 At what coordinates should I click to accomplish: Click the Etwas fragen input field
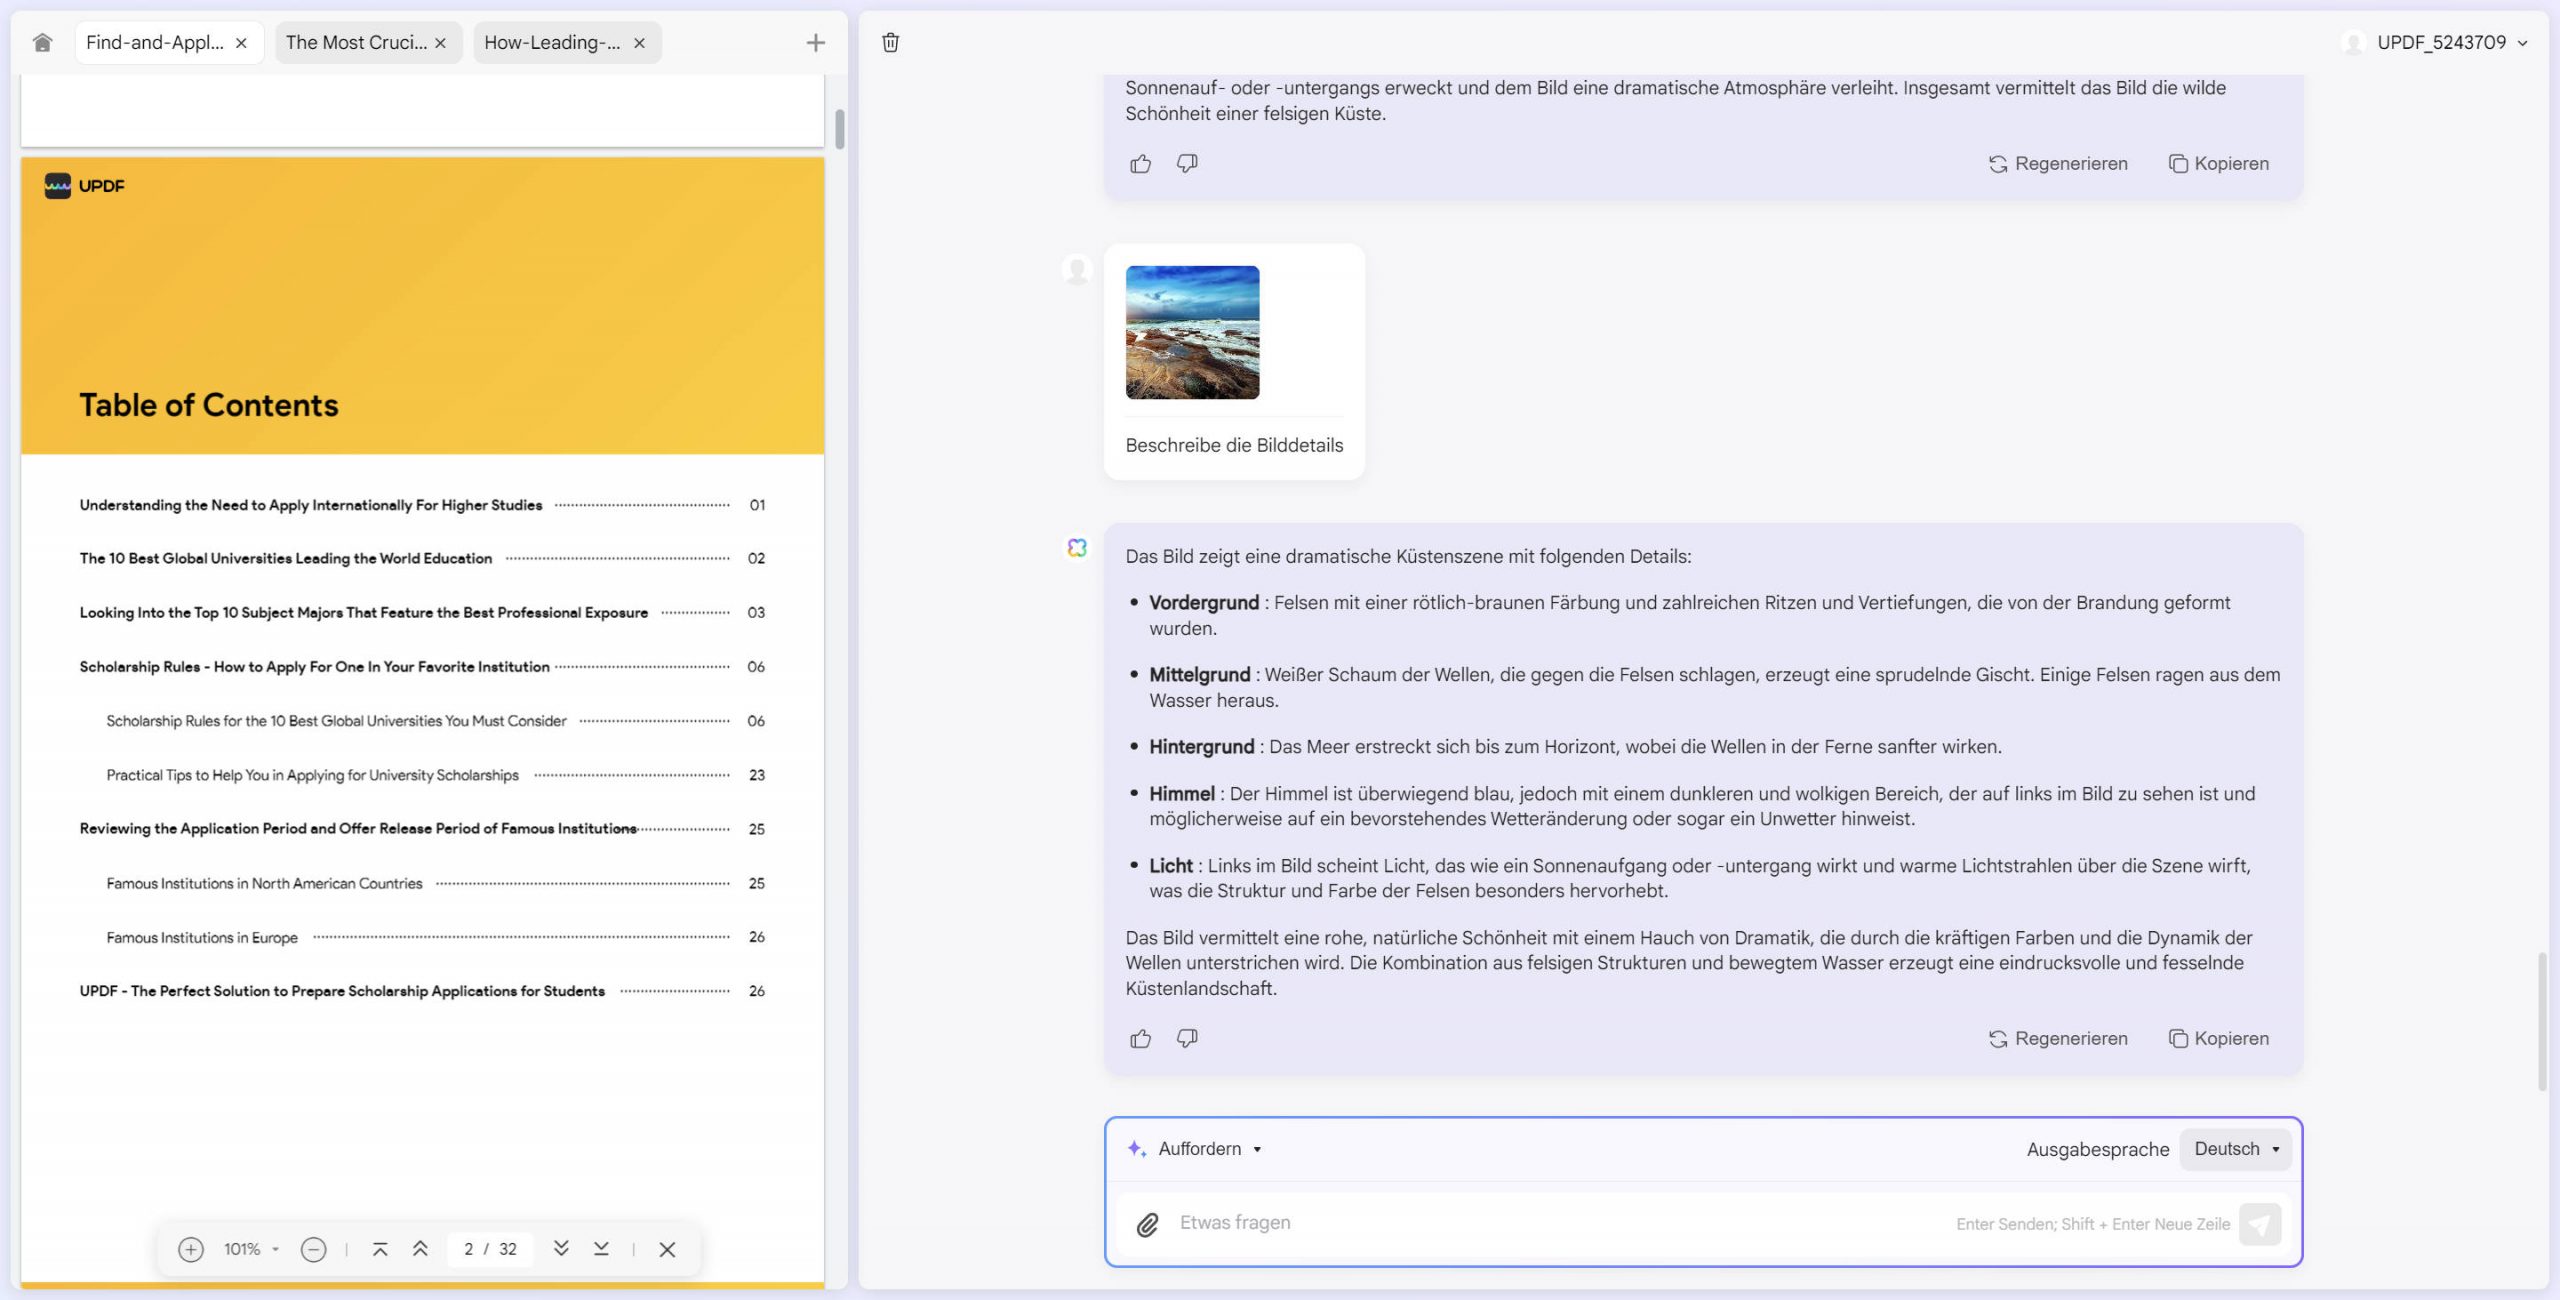[1560, 1223]
